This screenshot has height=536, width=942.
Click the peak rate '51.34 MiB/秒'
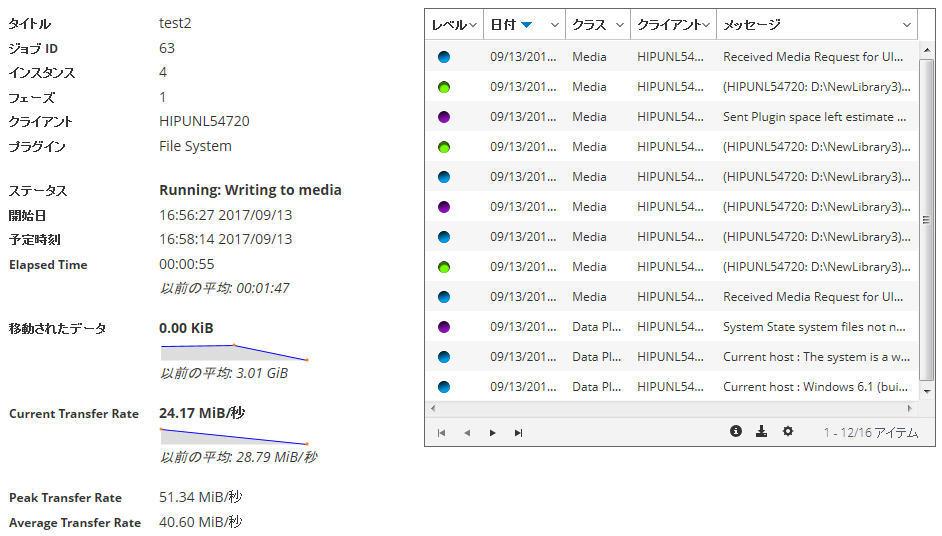click(x=201, y=498)
